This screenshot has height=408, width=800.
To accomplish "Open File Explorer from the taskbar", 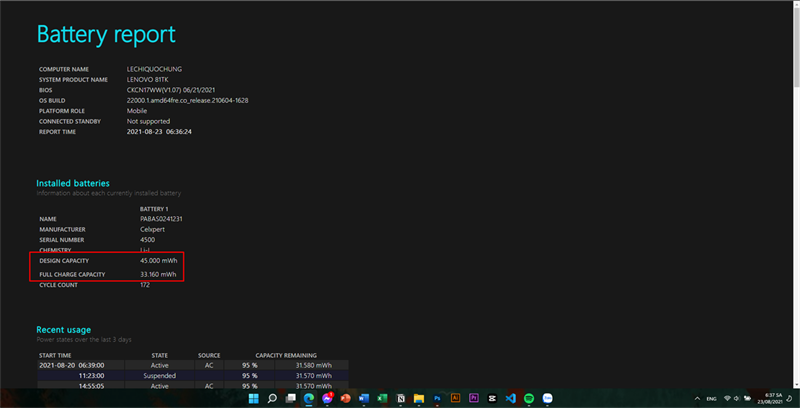I will [x=419, y=398].
